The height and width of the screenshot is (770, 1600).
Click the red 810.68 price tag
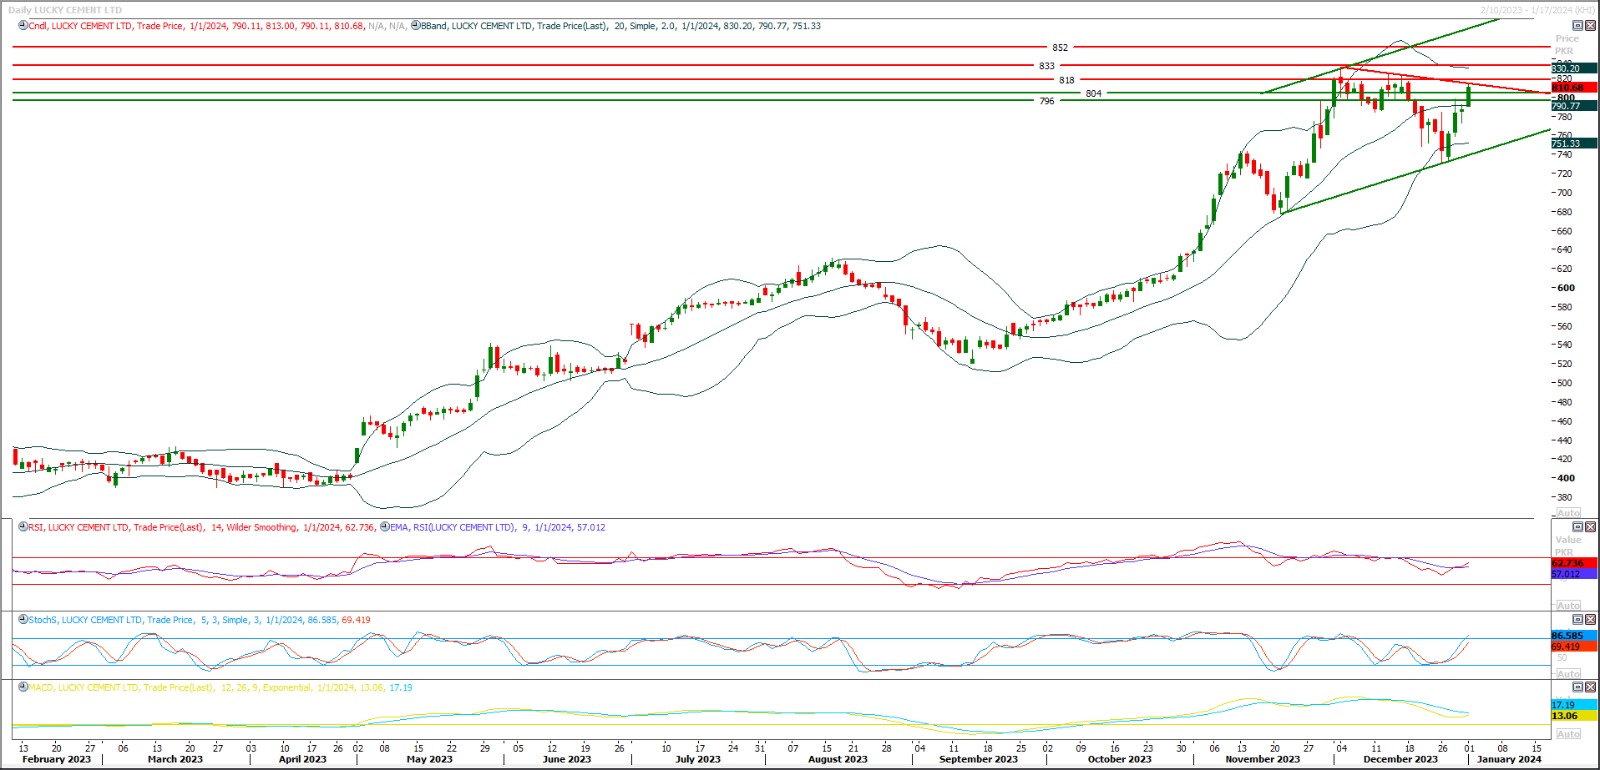pyautogui.click(x=1568, y=88)
